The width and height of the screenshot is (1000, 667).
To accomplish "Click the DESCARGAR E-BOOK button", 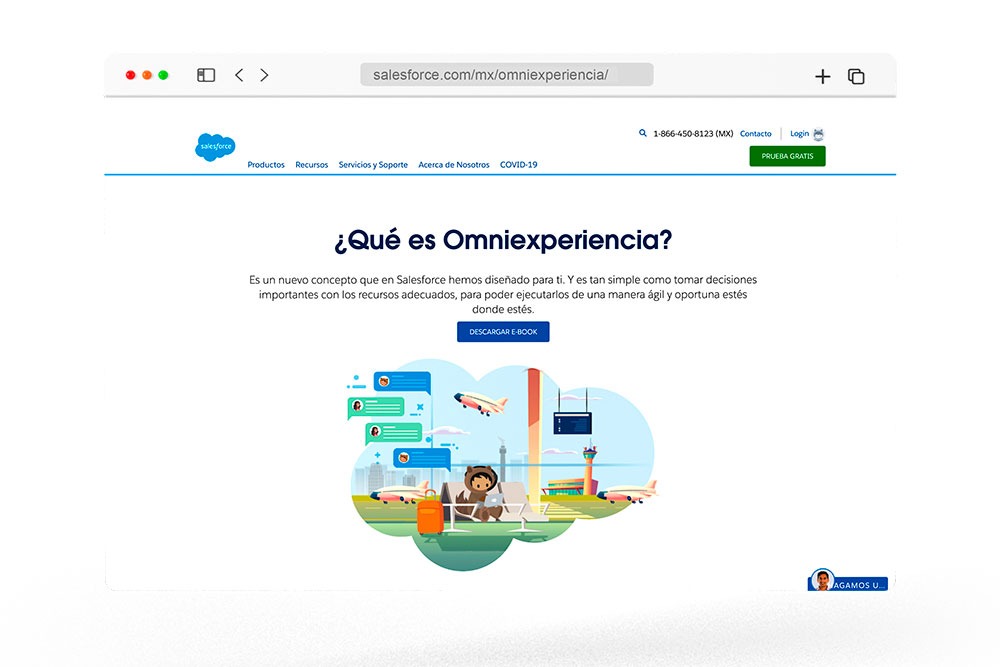I will 503,332.
